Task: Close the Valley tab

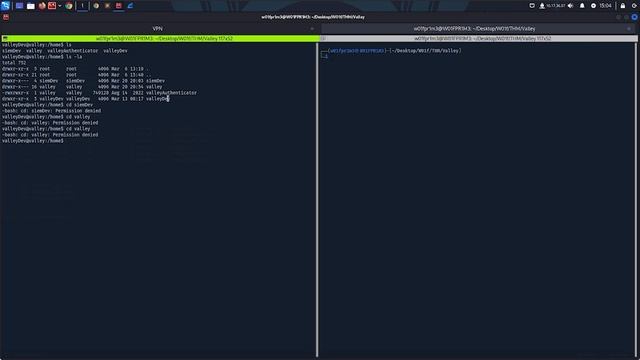Action: (629, 29)
